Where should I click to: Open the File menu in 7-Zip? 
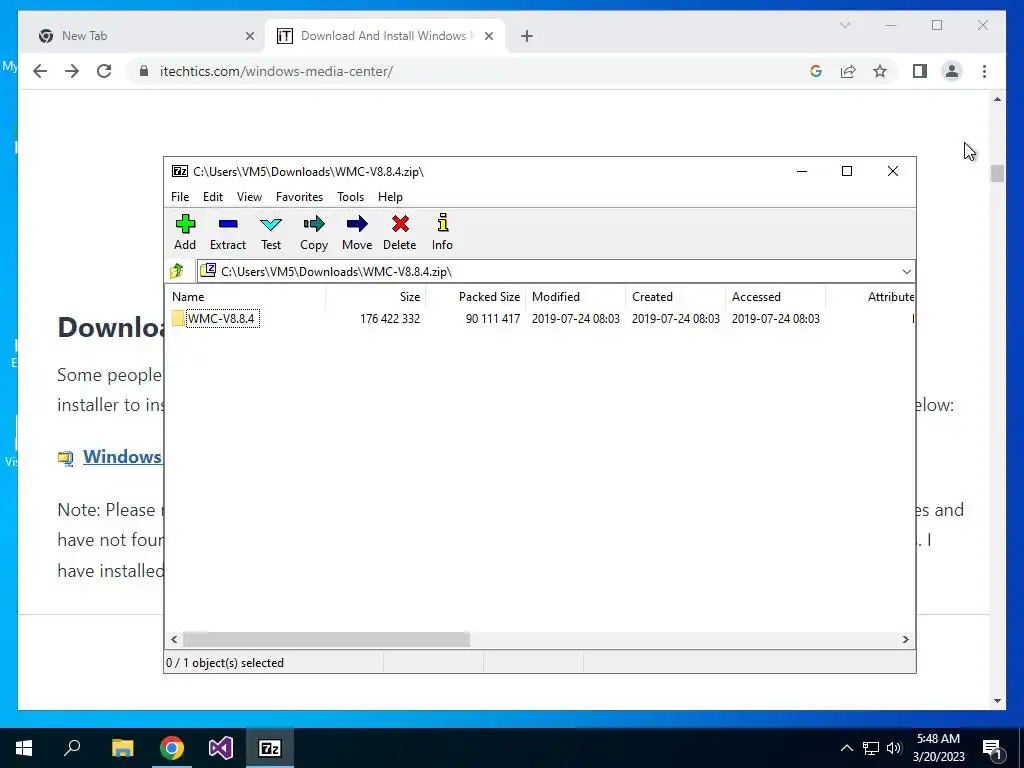(x=180, y=197)
